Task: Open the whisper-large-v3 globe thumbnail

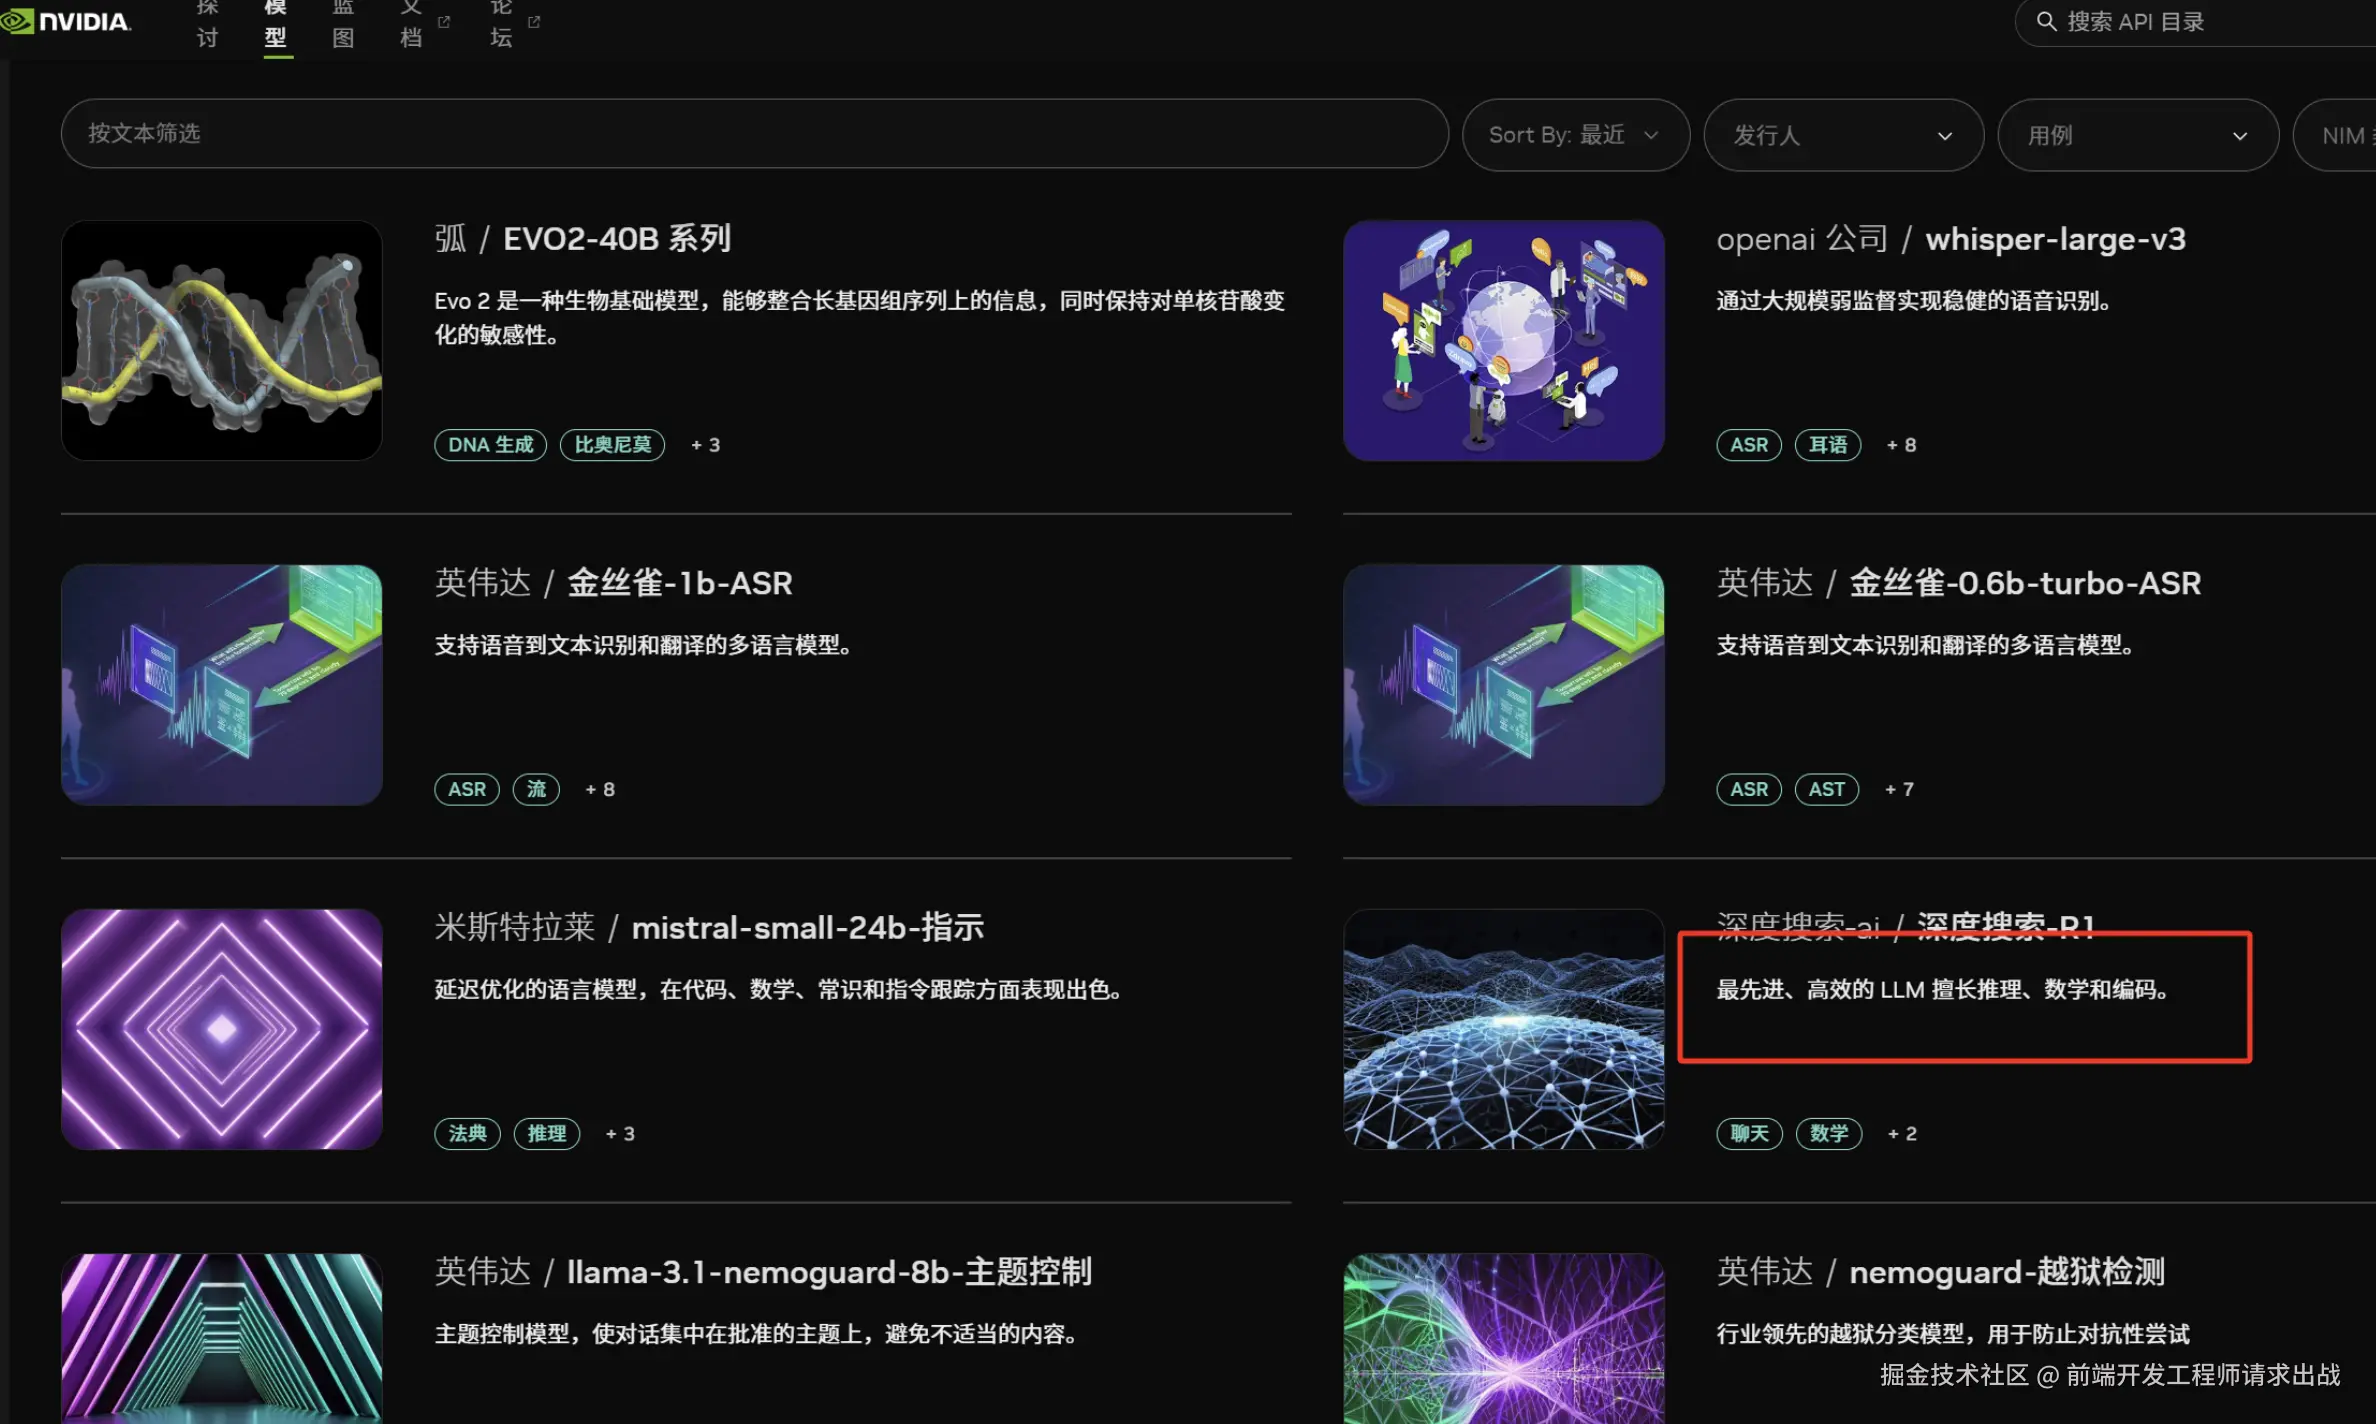Action: point(1503,340)
